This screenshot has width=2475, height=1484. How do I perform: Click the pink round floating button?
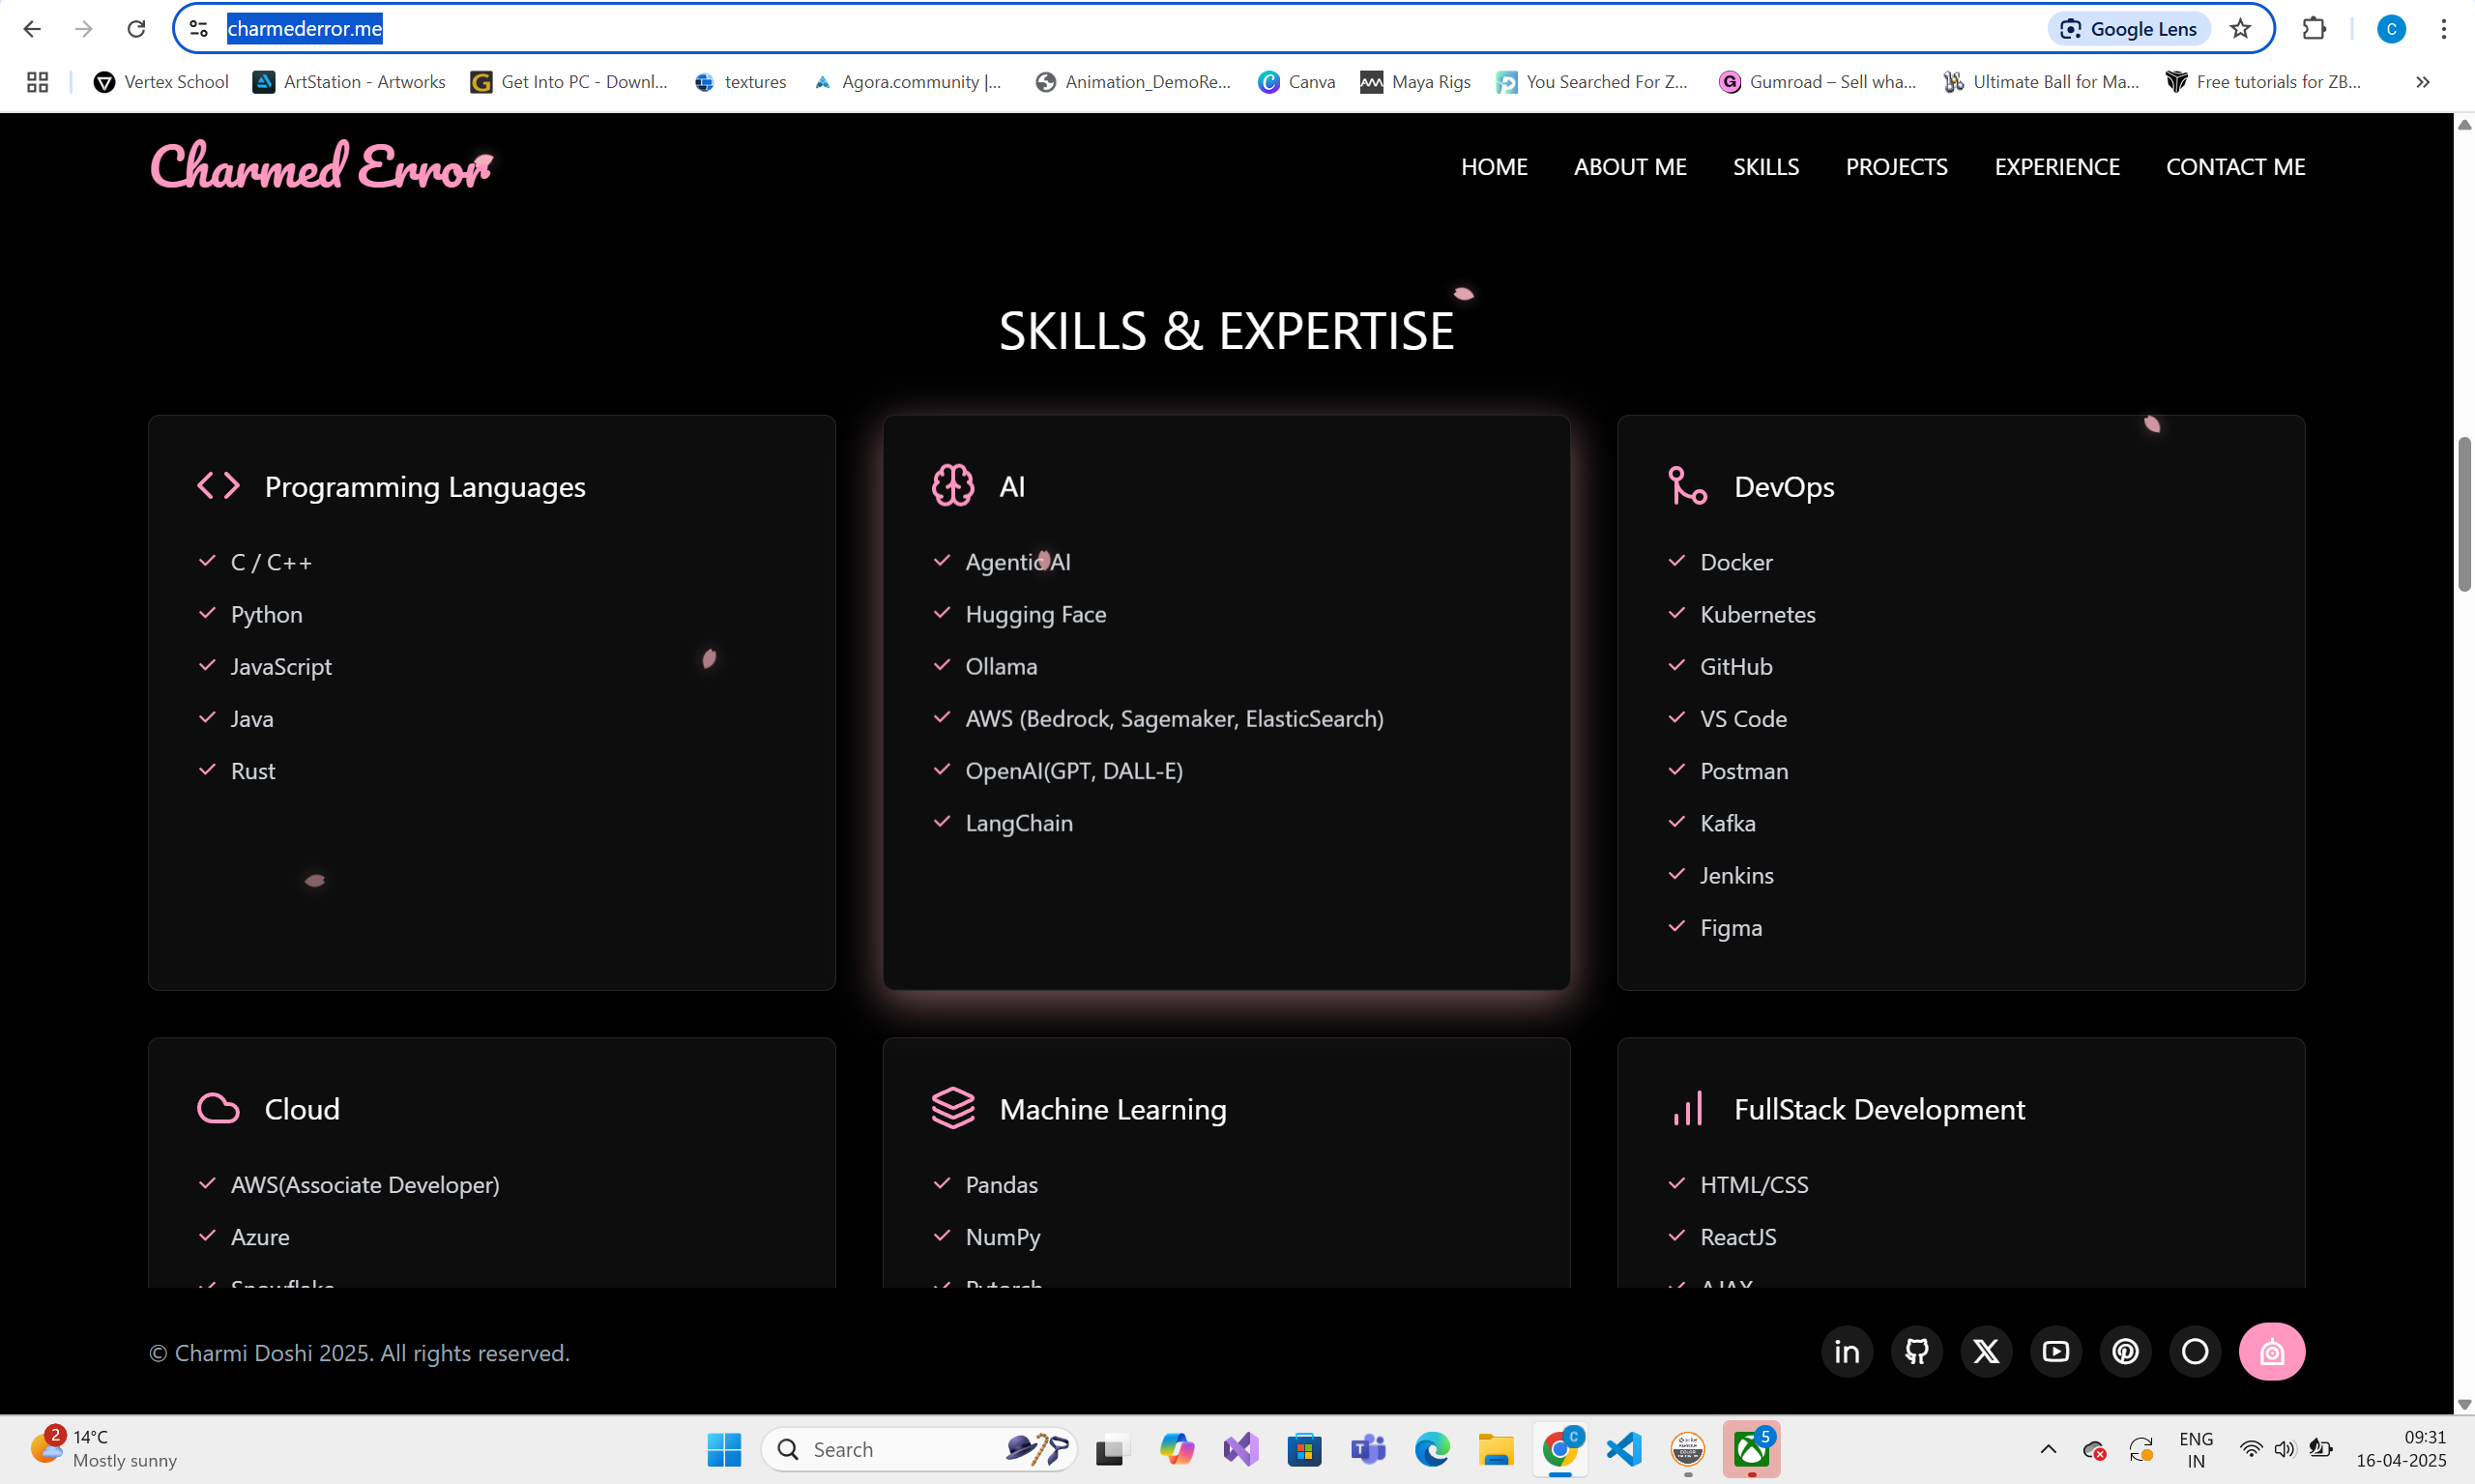click(x=2271, y=1352)
